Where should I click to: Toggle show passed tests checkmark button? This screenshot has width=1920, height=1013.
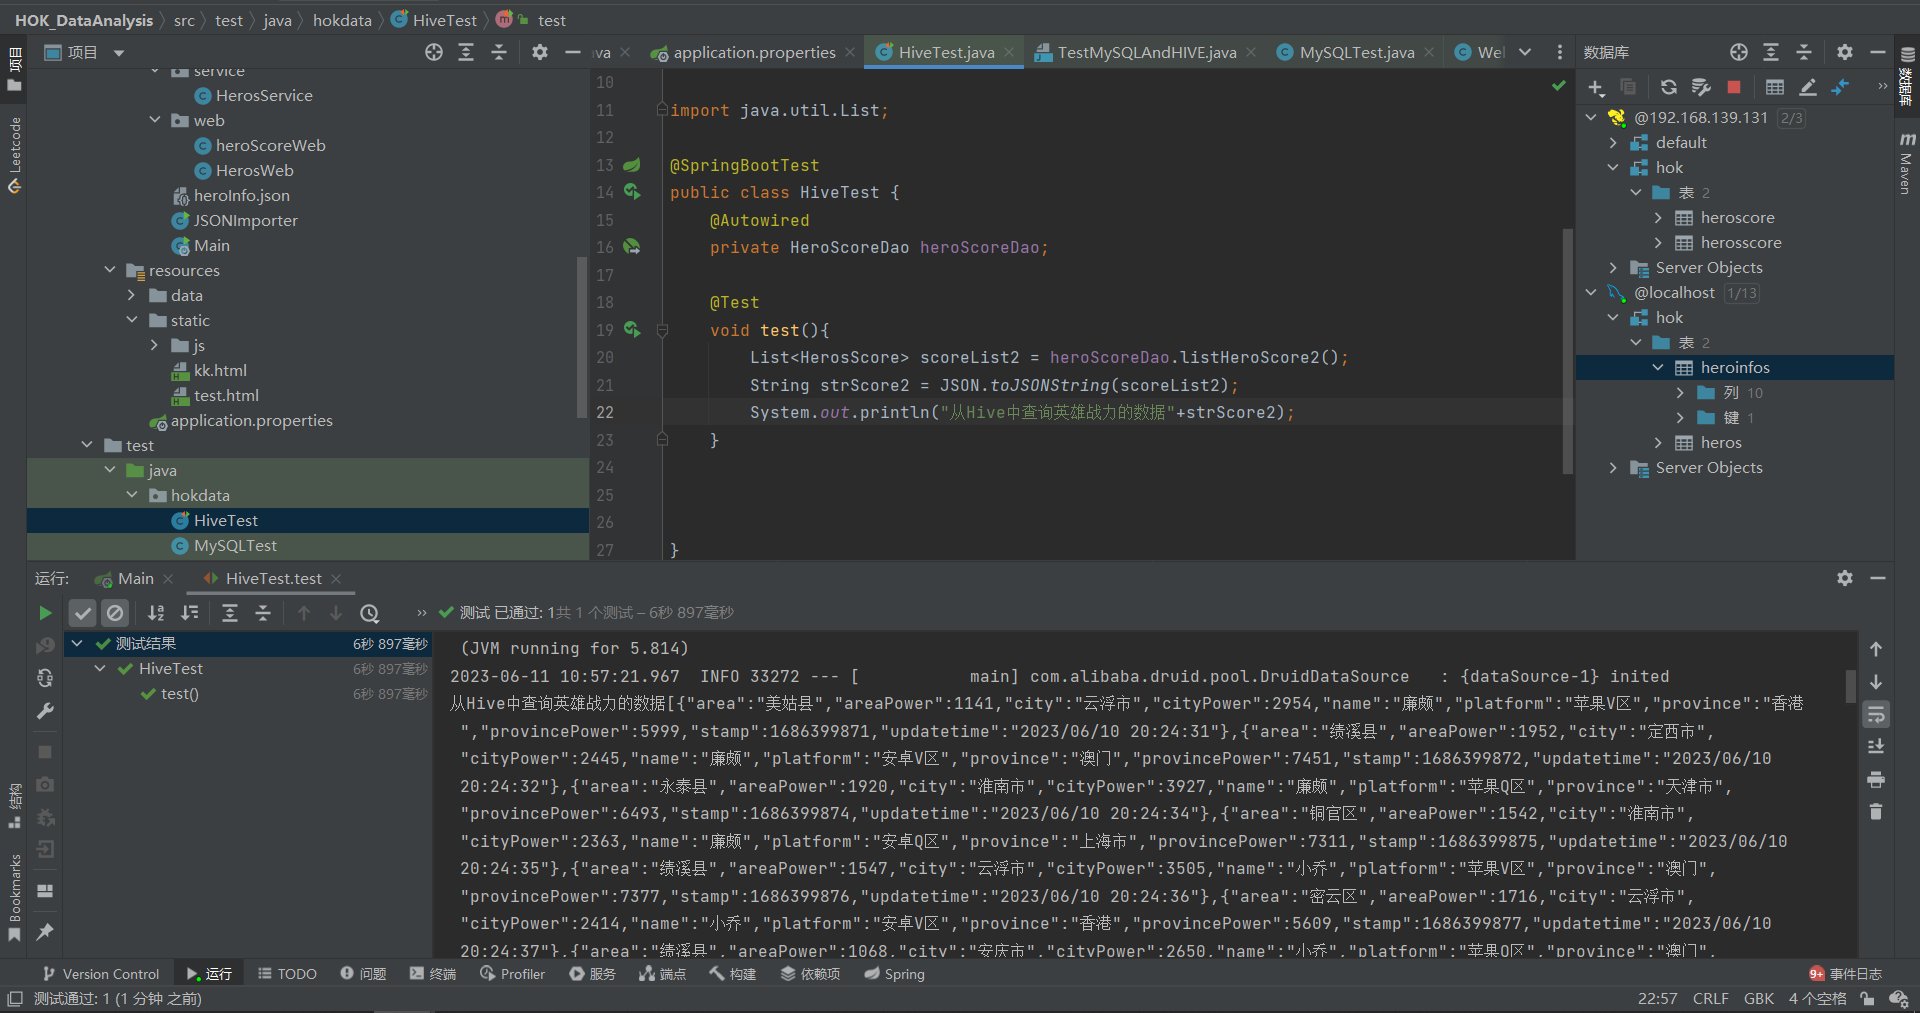(83, 613)
